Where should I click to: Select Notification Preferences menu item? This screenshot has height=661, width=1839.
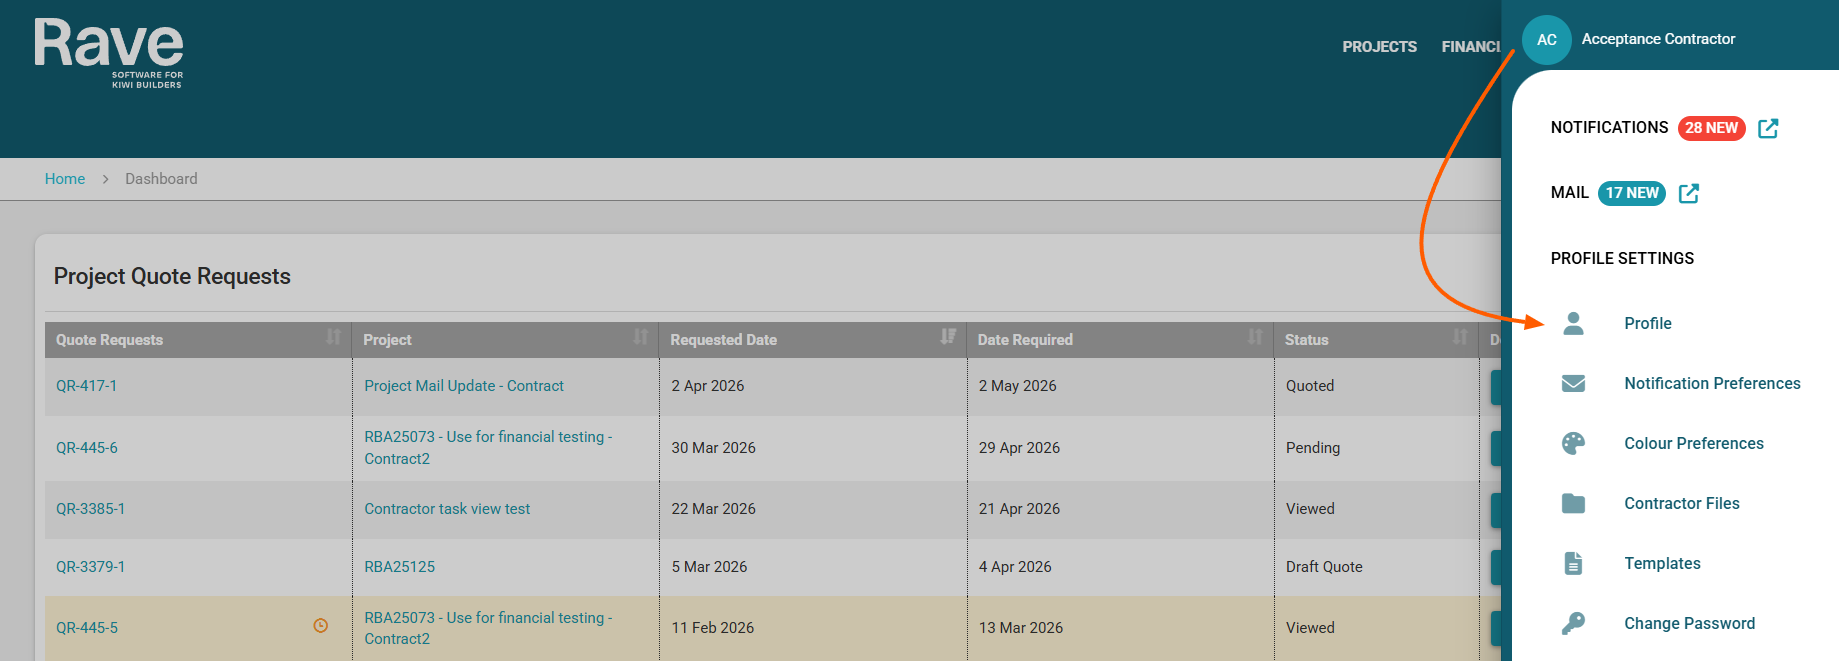(1712, 383)
